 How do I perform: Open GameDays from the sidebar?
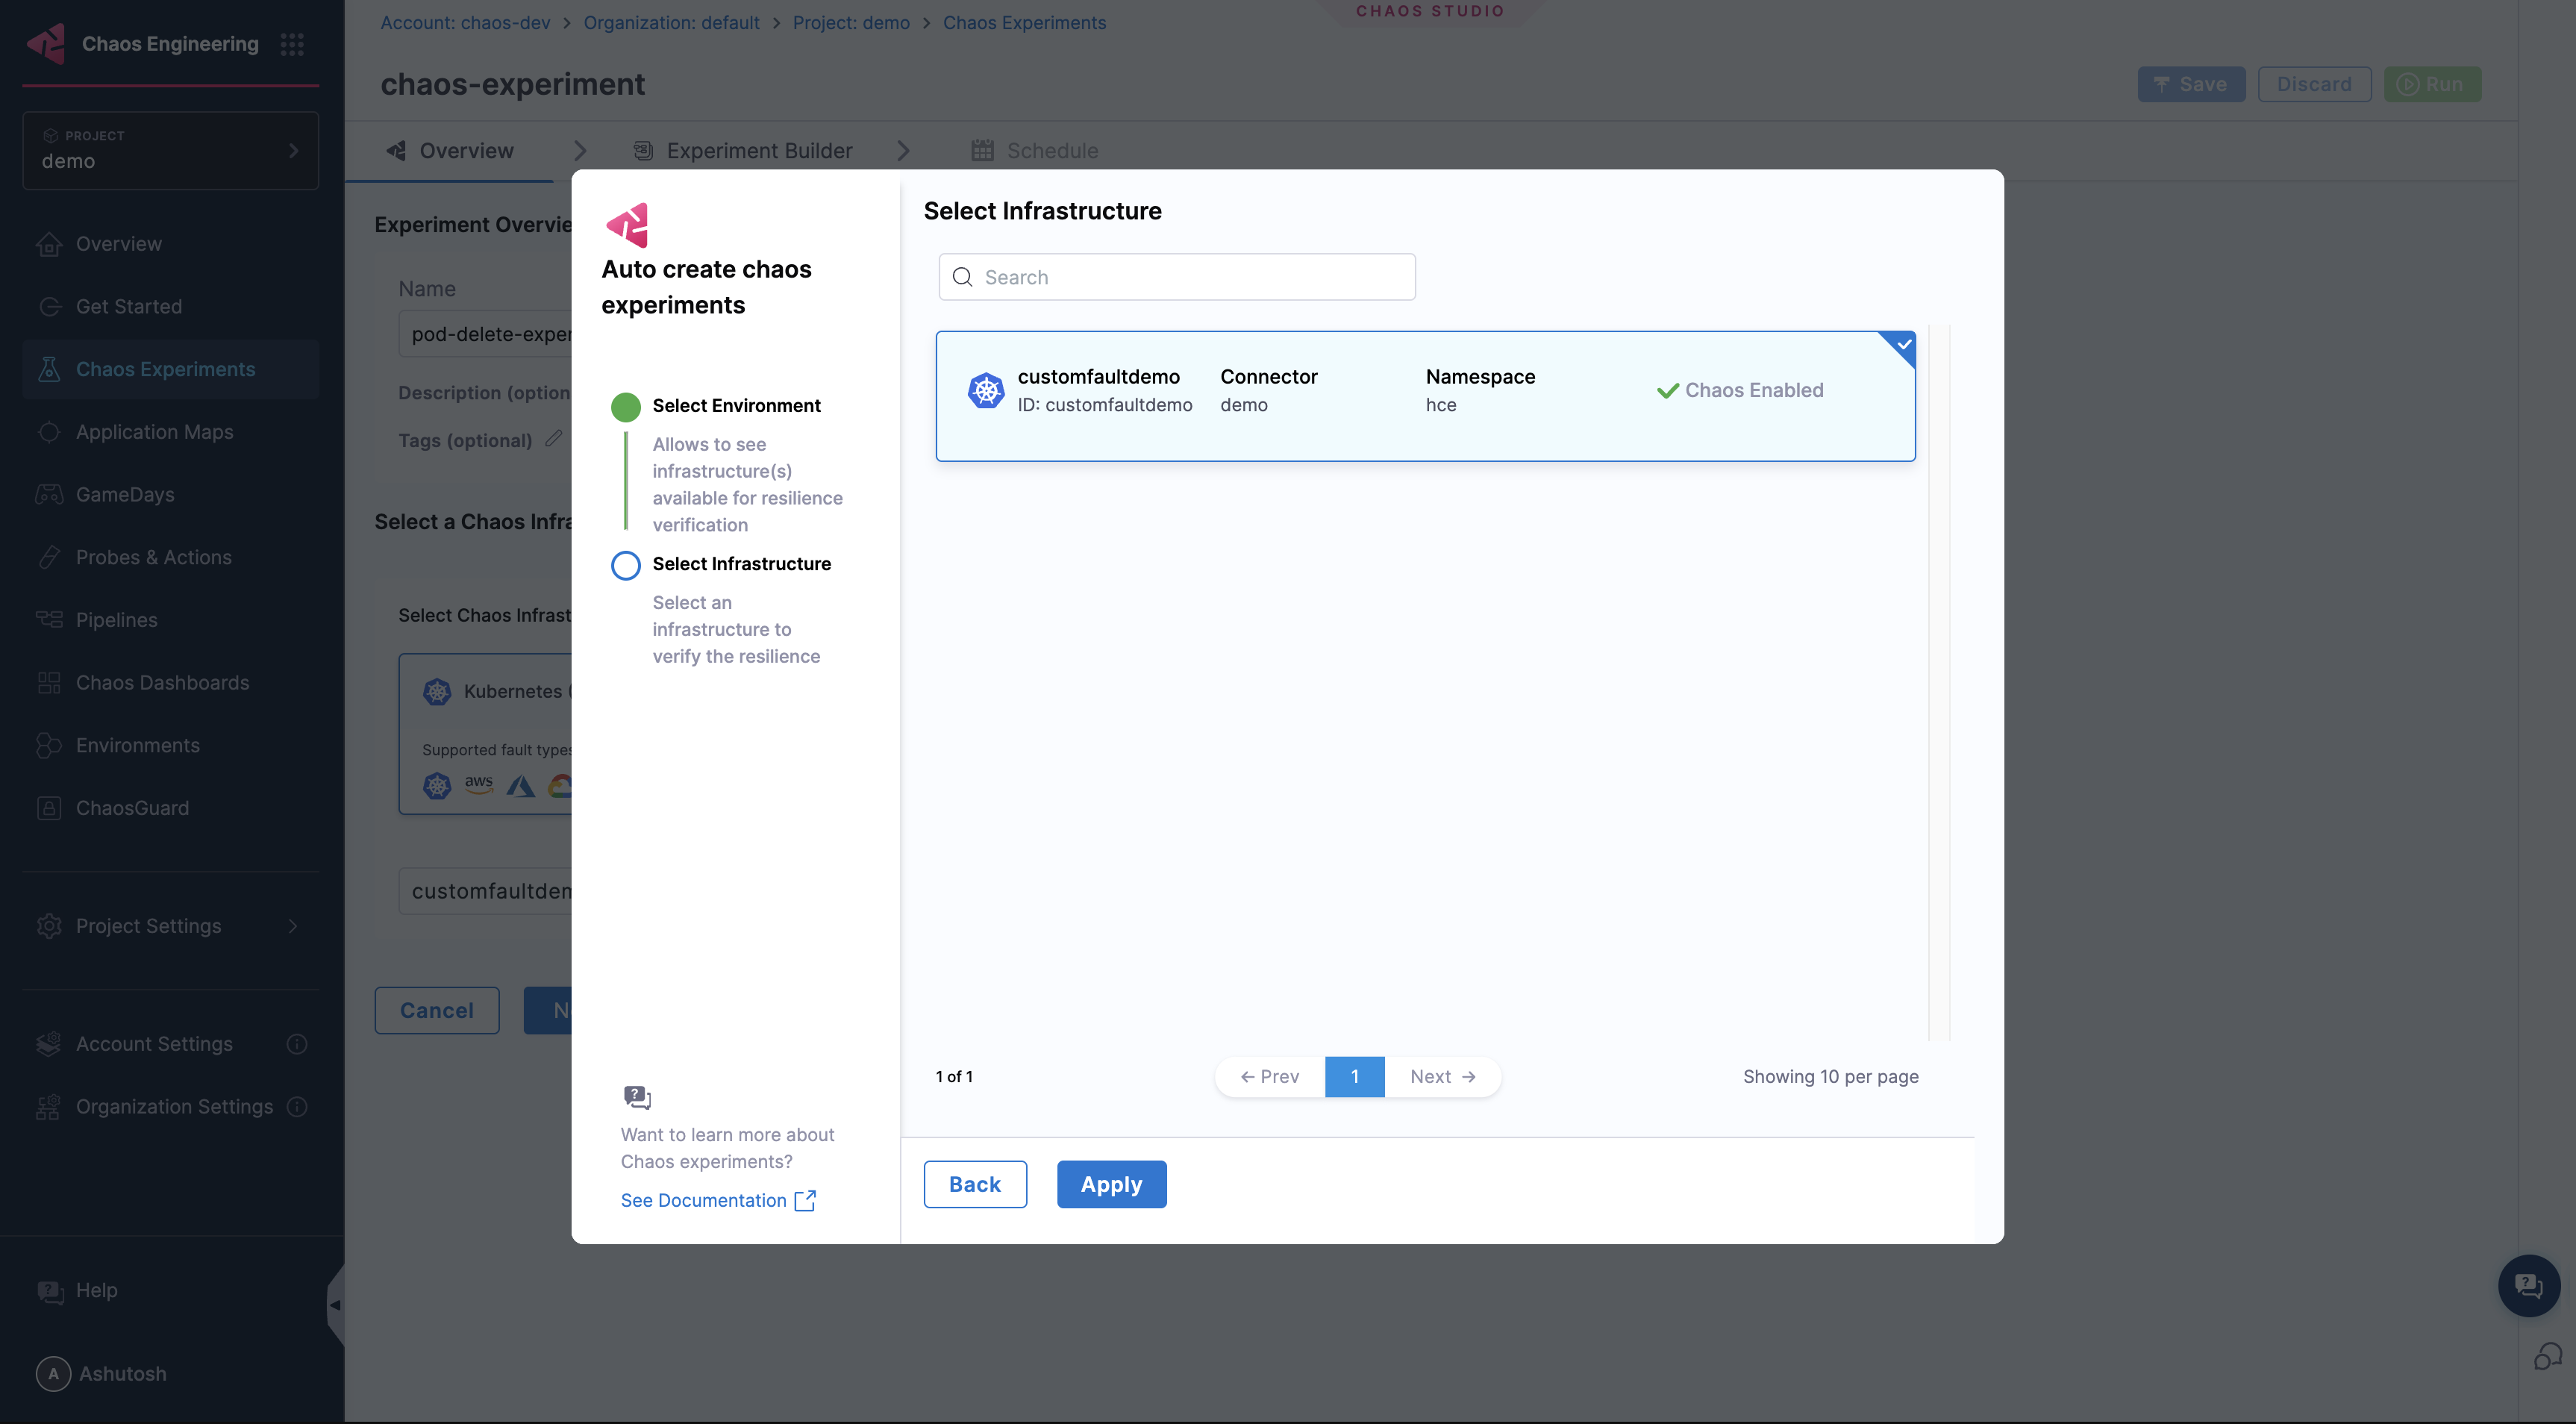point(123,494)
